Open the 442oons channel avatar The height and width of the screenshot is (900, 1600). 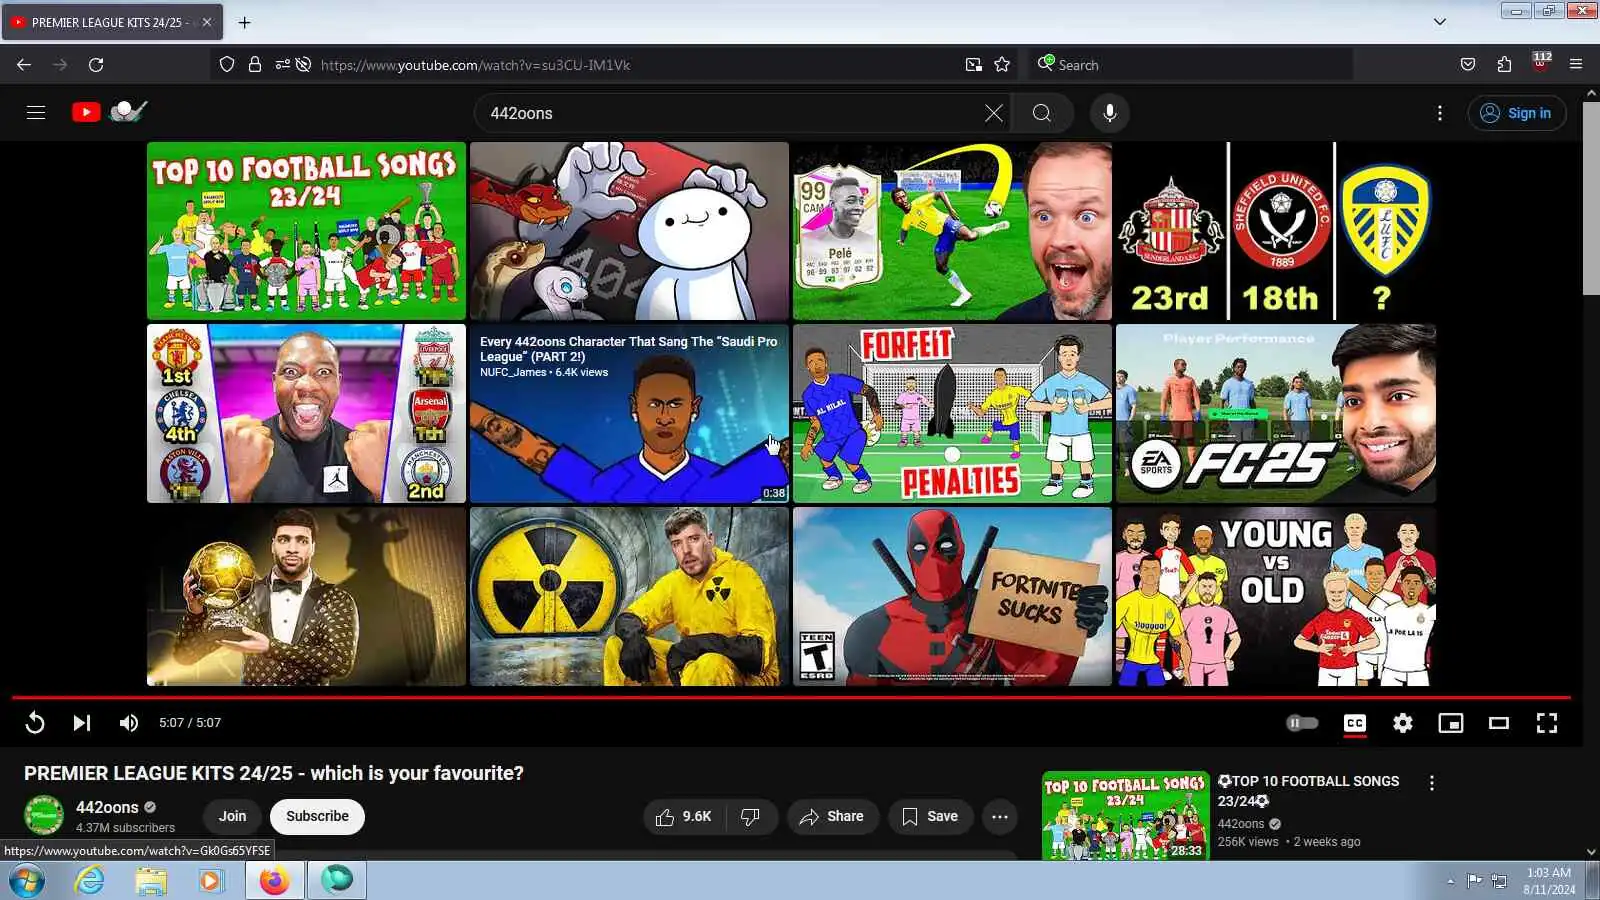(x=44, y=816)
